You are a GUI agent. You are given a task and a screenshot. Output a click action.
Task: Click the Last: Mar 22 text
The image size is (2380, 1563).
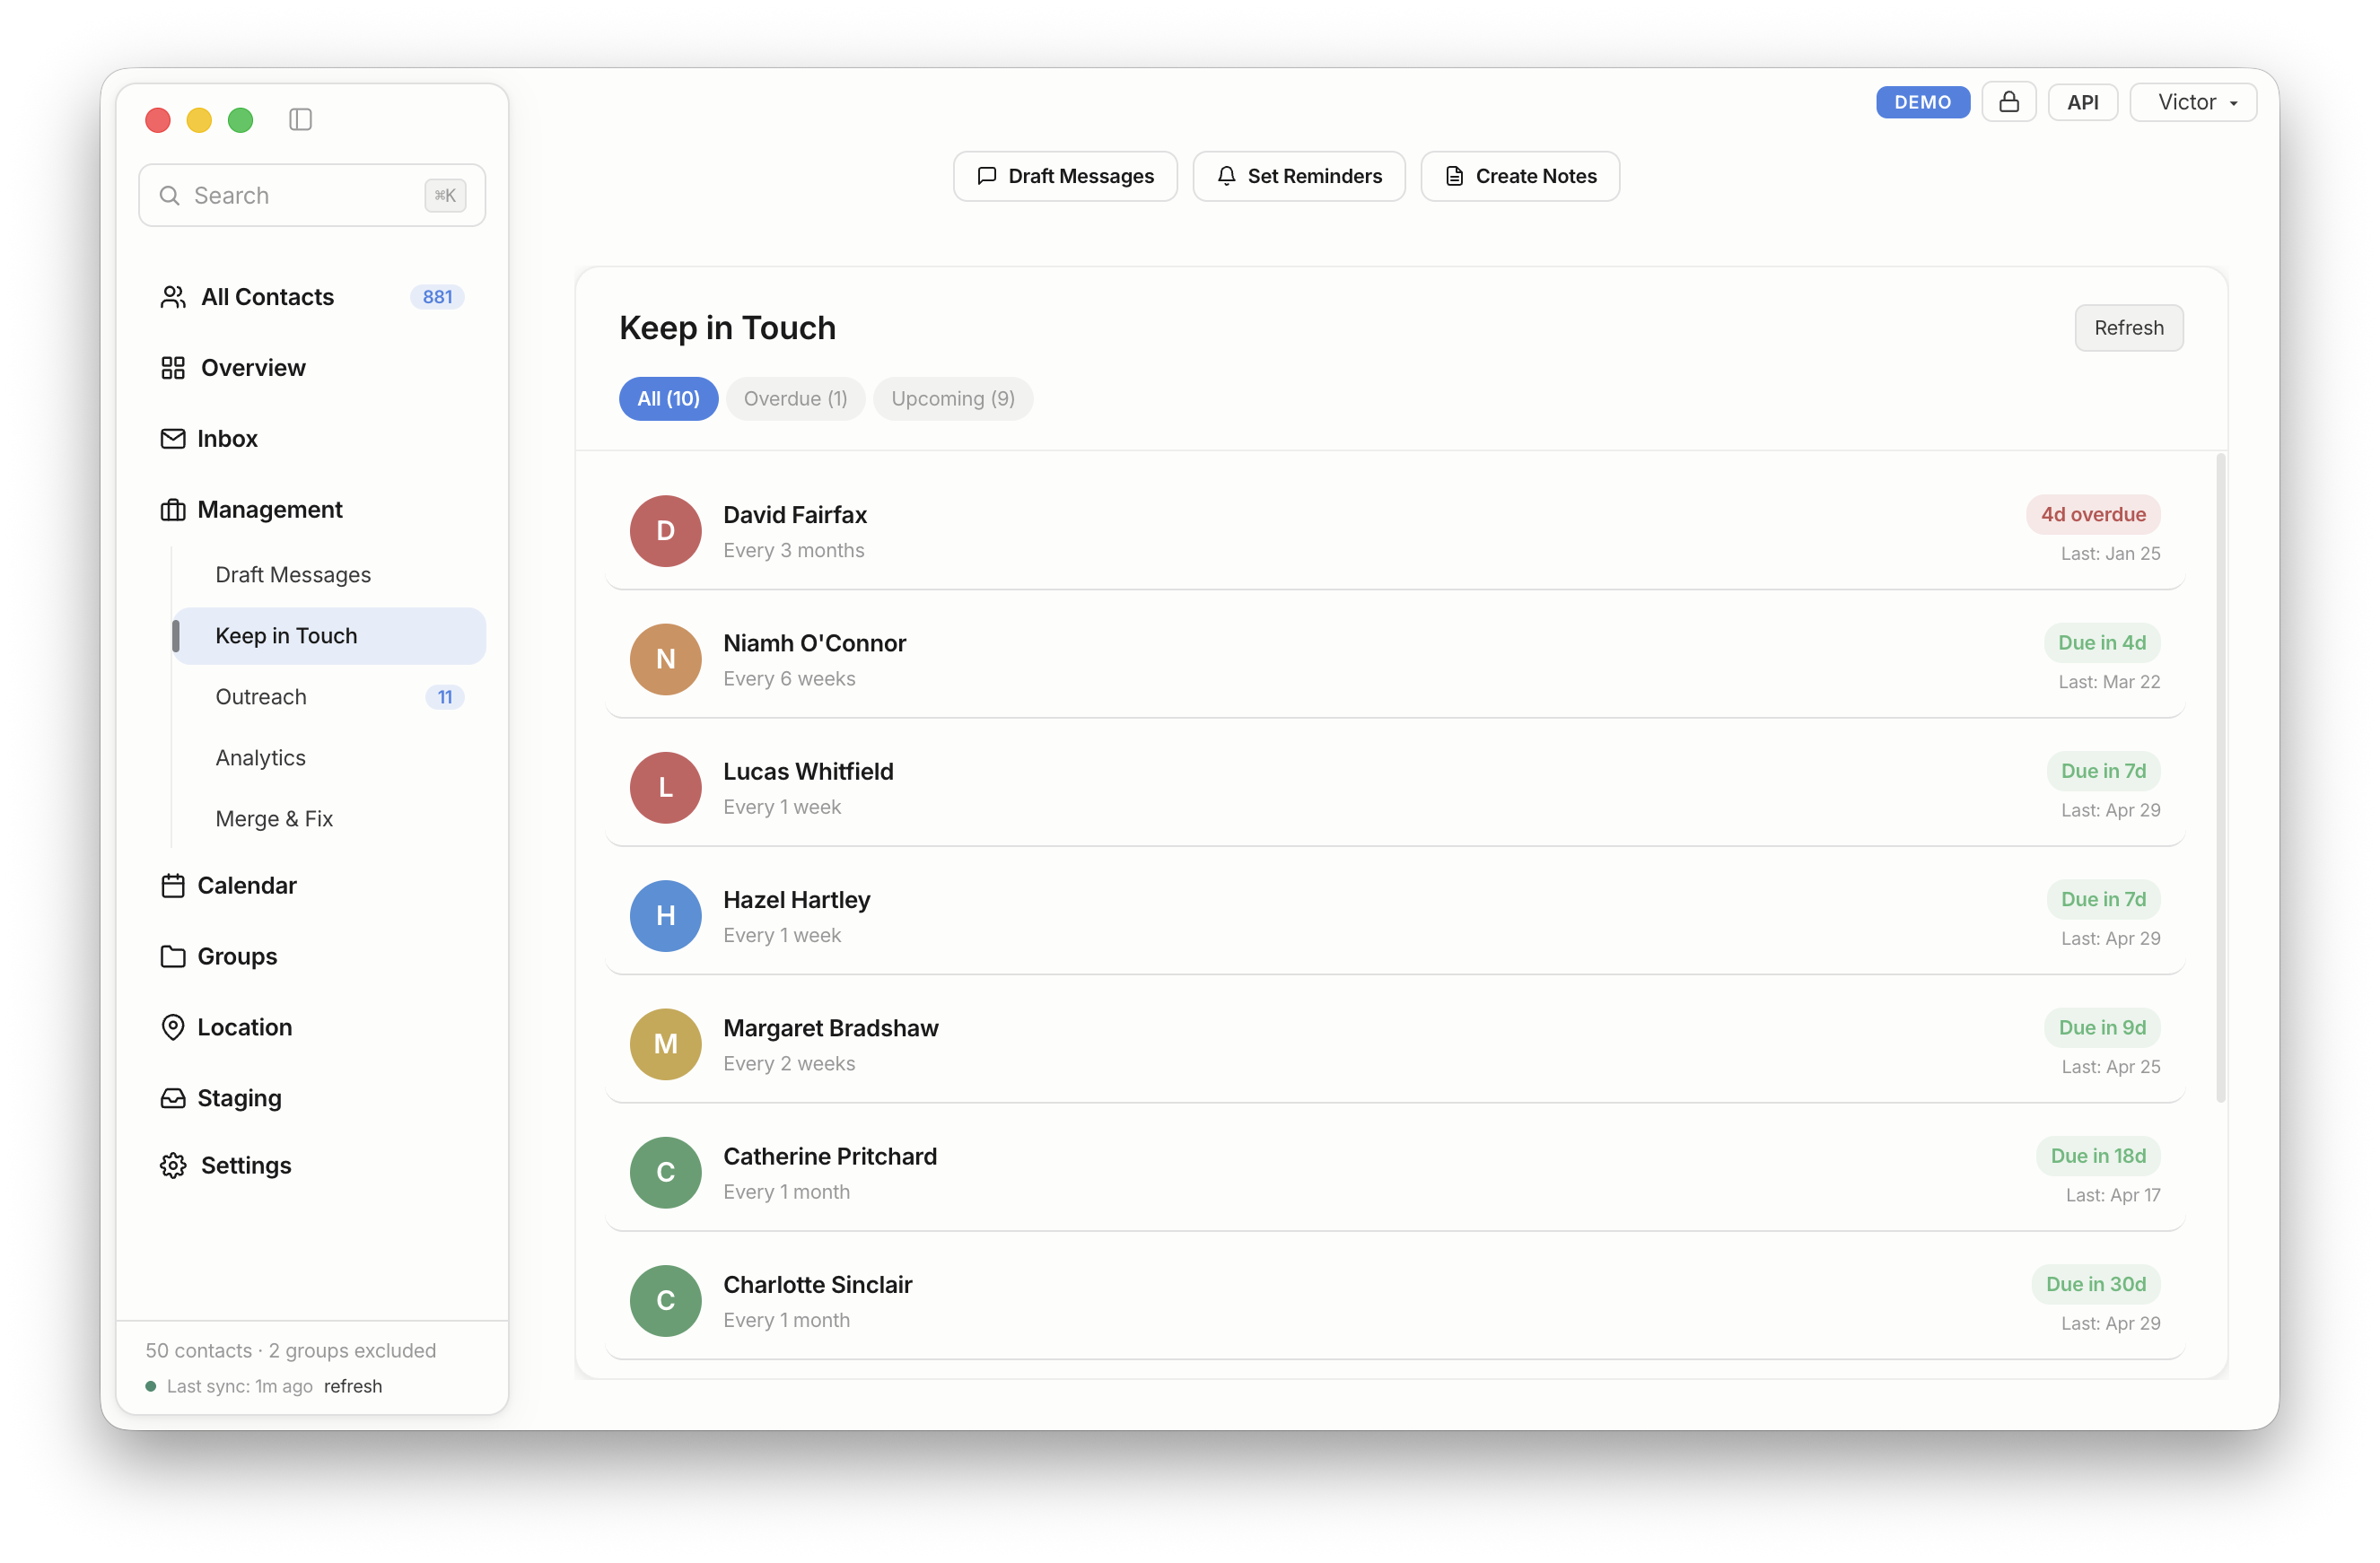tap(2109, 682)
